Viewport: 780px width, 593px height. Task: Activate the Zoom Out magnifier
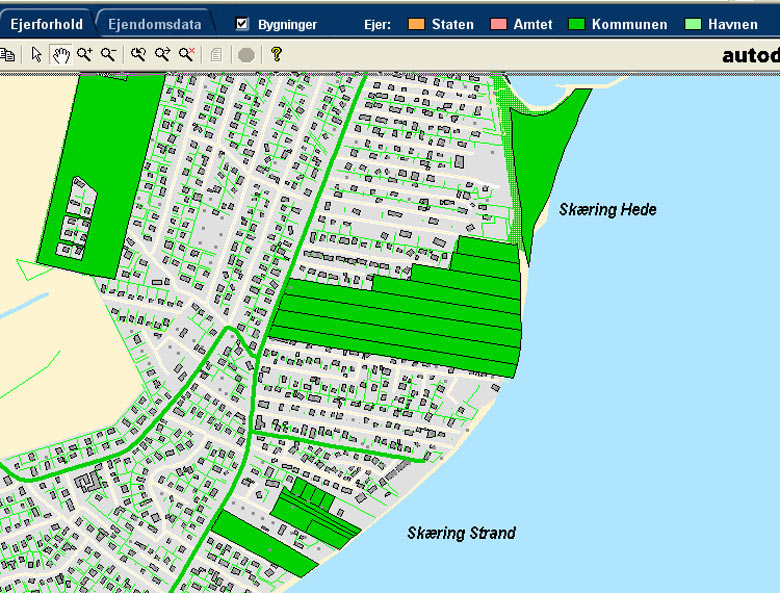[x=108, y=55]
